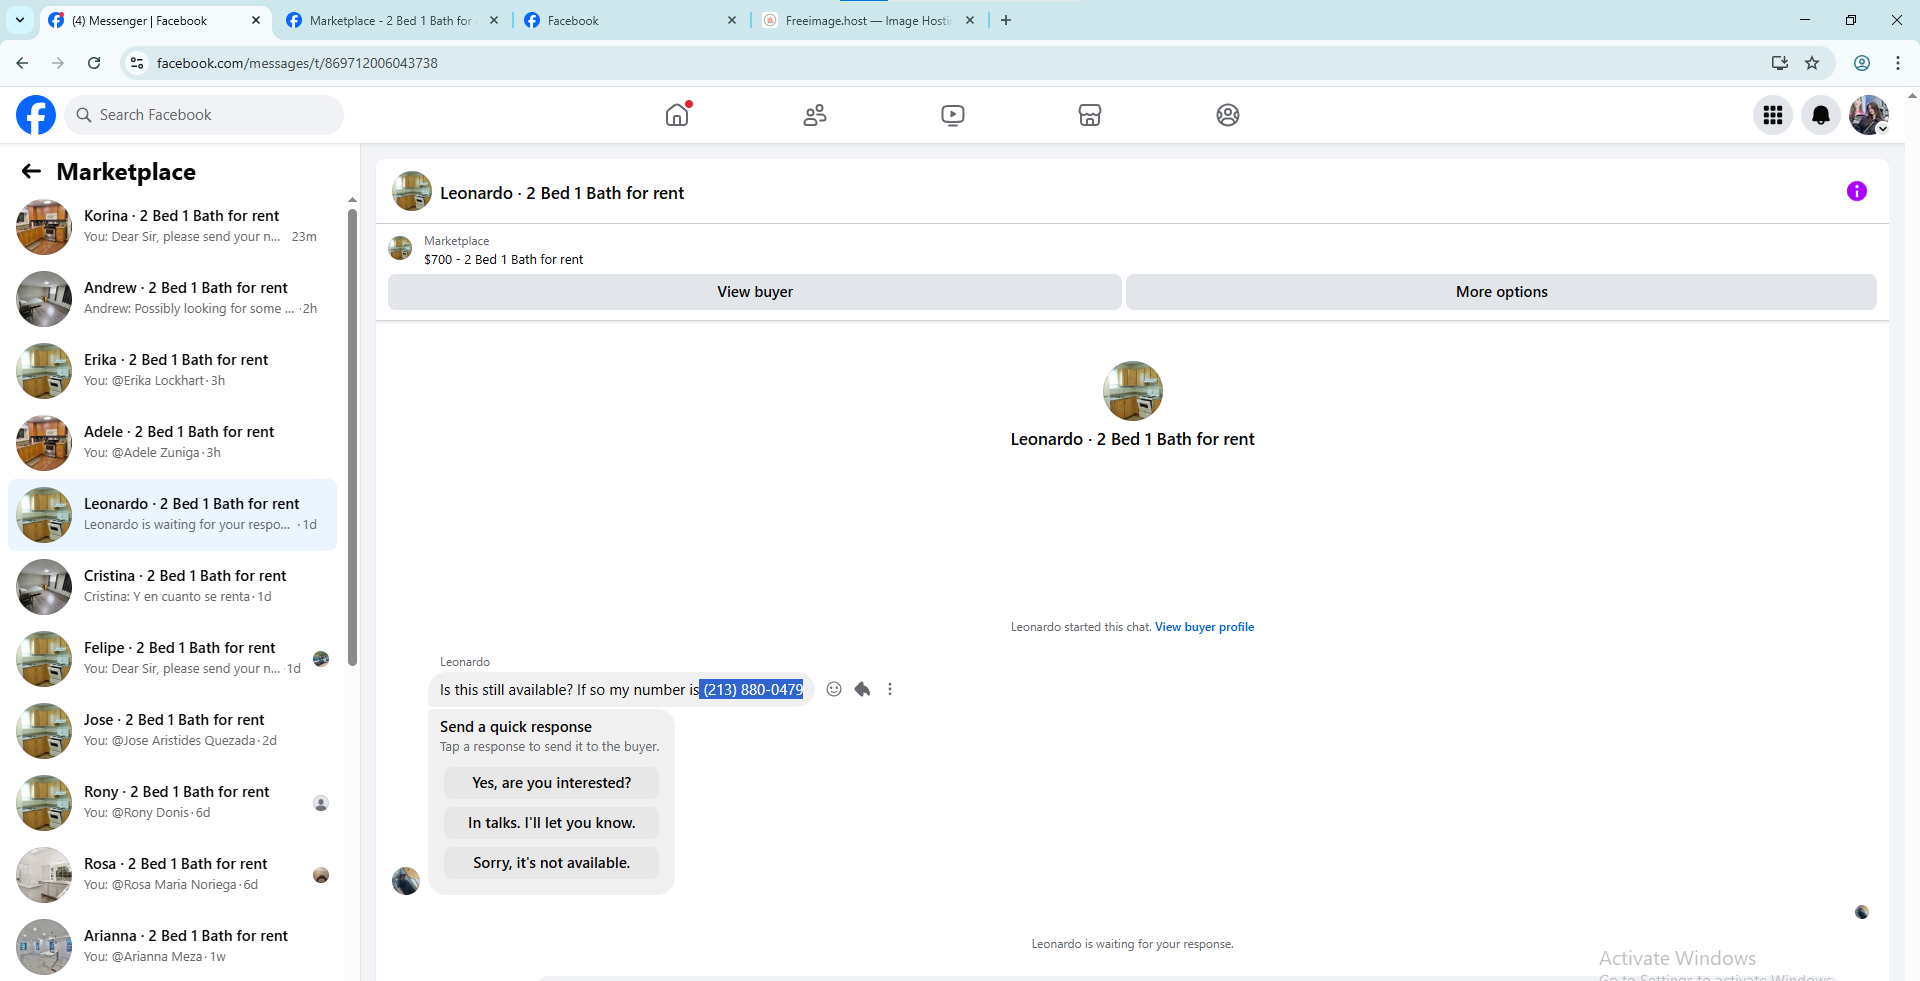
Task: Bookmark this page with the star icon
Action: (x=1812, y=63)
